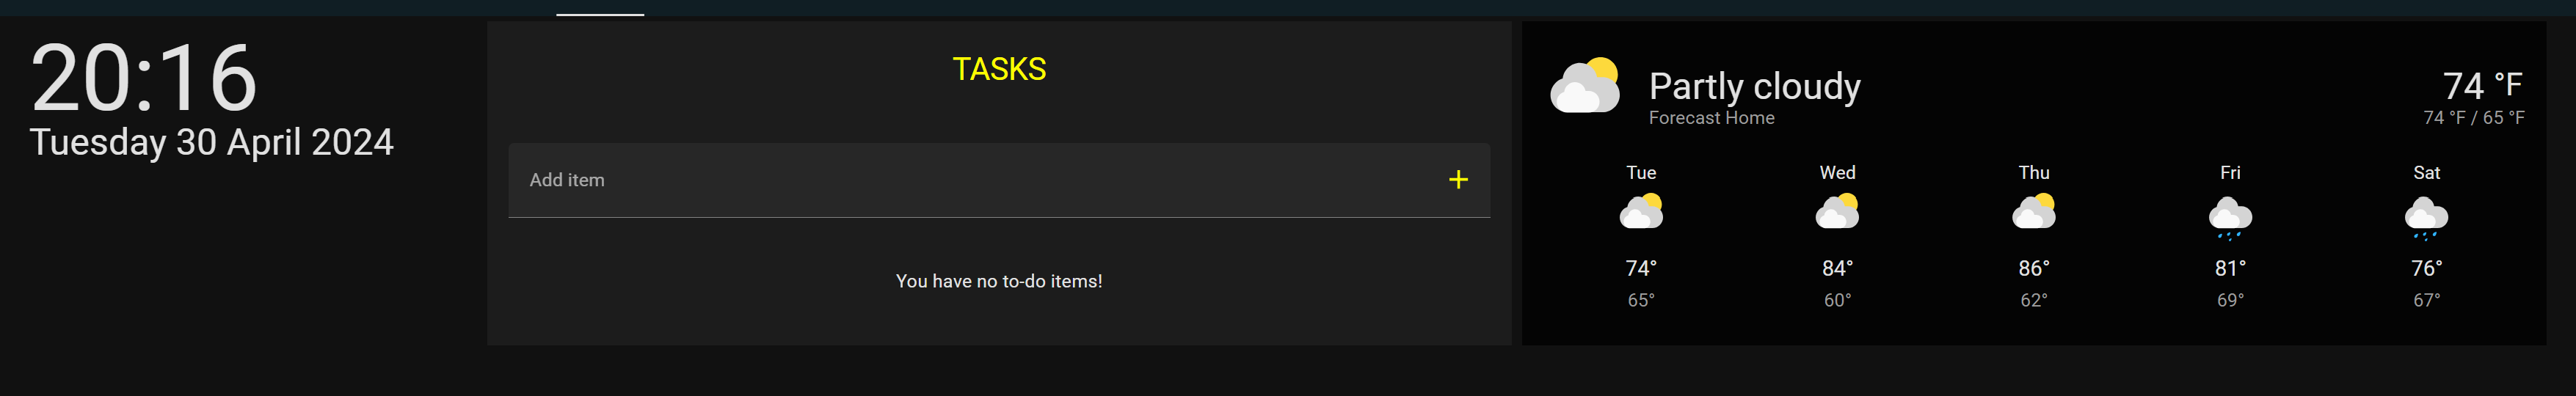Click the current 74 °F temperature
Screen dimensions: 2576x396
click(2482, 85)
